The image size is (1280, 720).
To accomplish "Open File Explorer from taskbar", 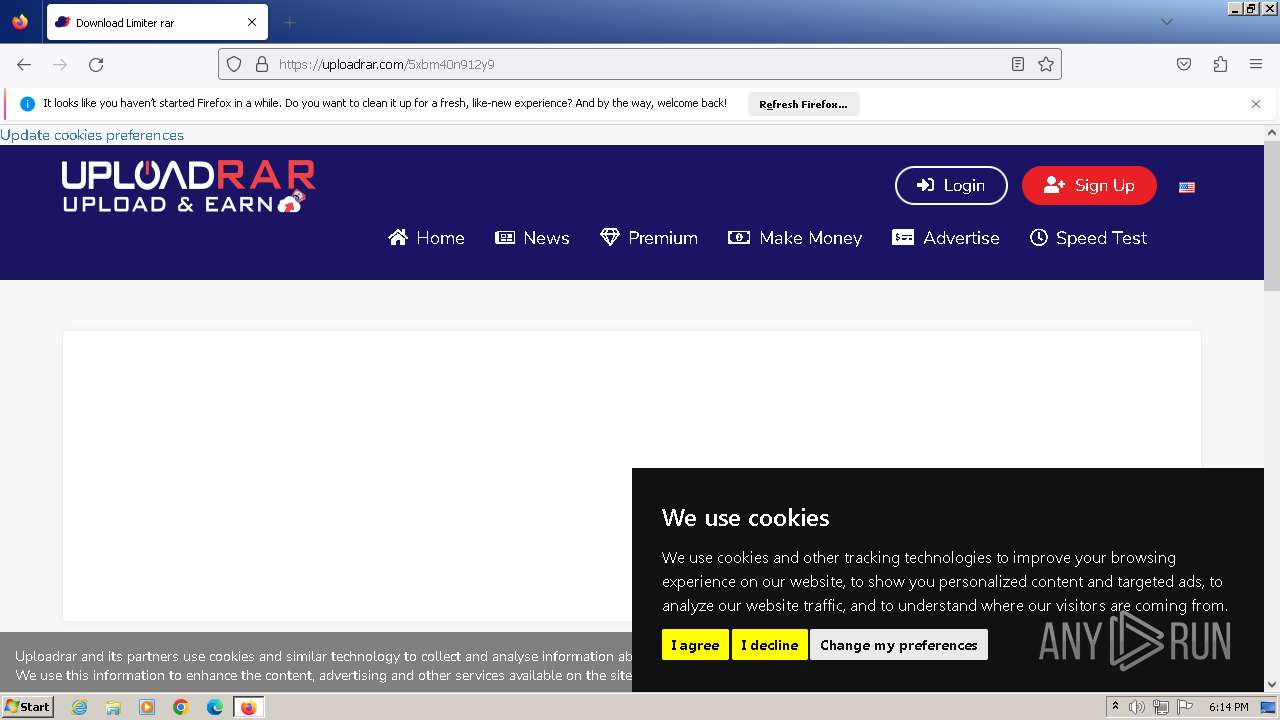I will click(113, 707).
